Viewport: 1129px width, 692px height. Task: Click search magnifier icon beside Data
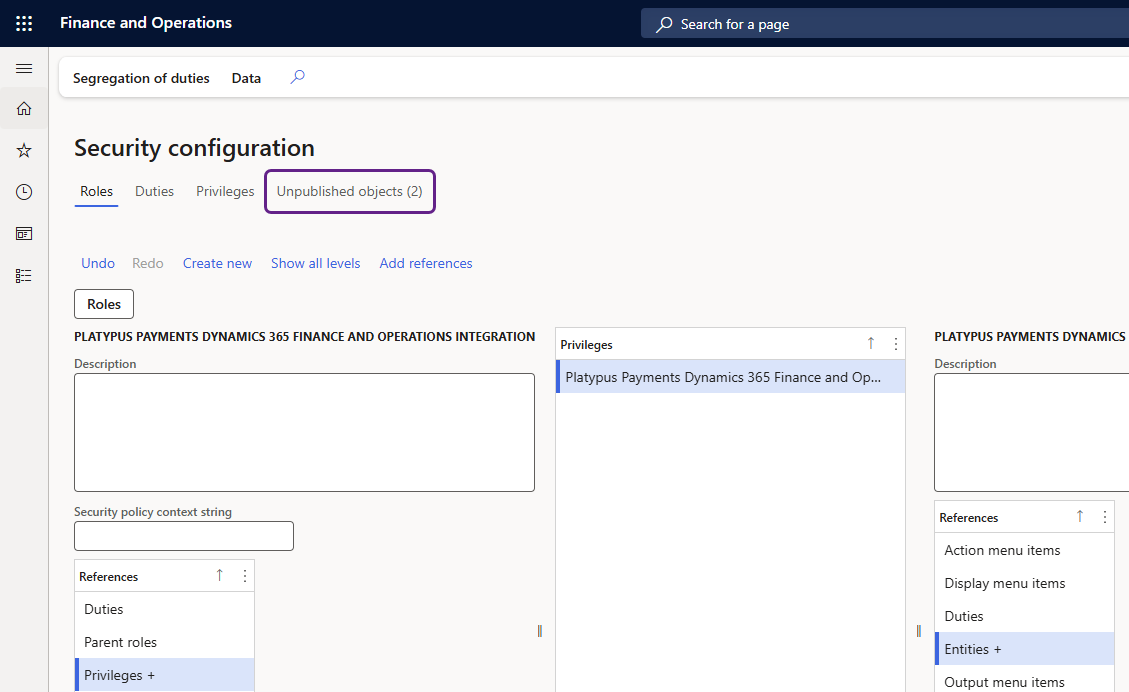pos(297,77)
